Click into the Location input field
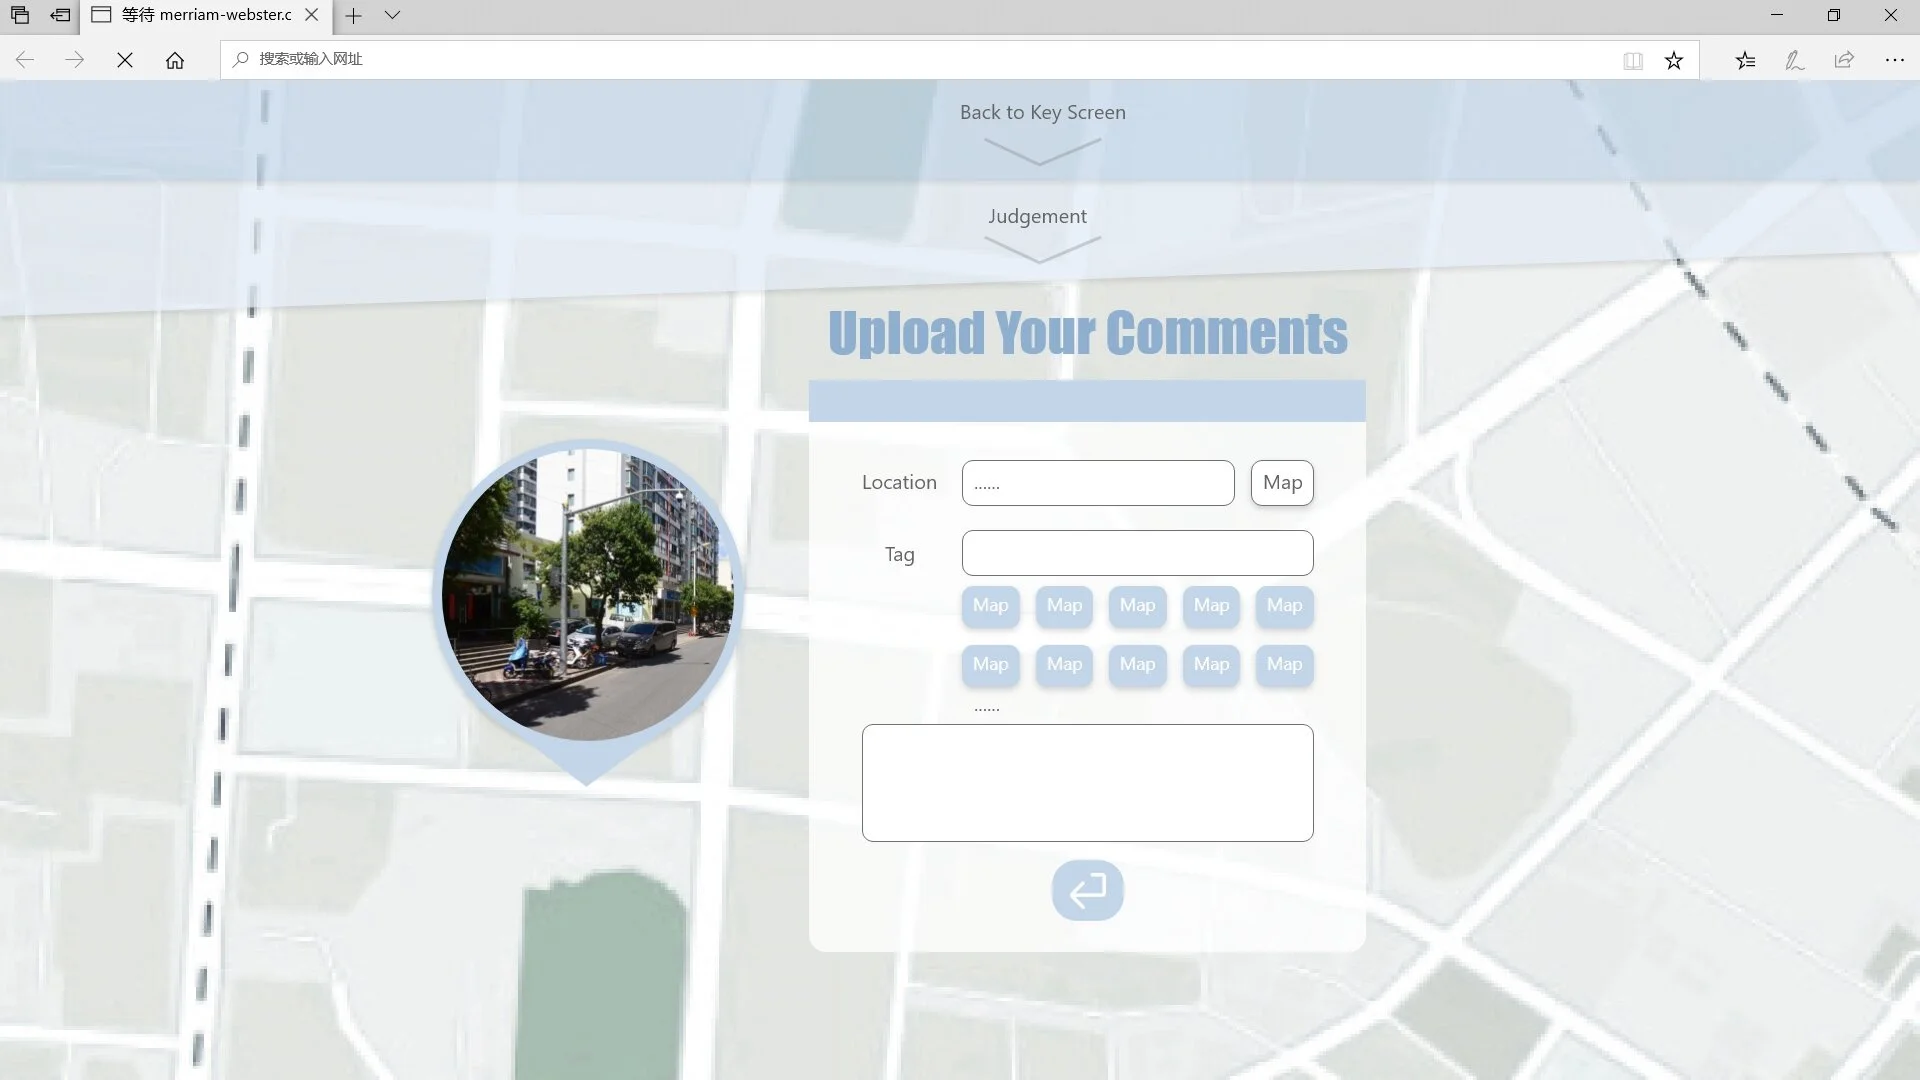The width and height of the screenshot is (1920, 1080). tap(1098, 483)
